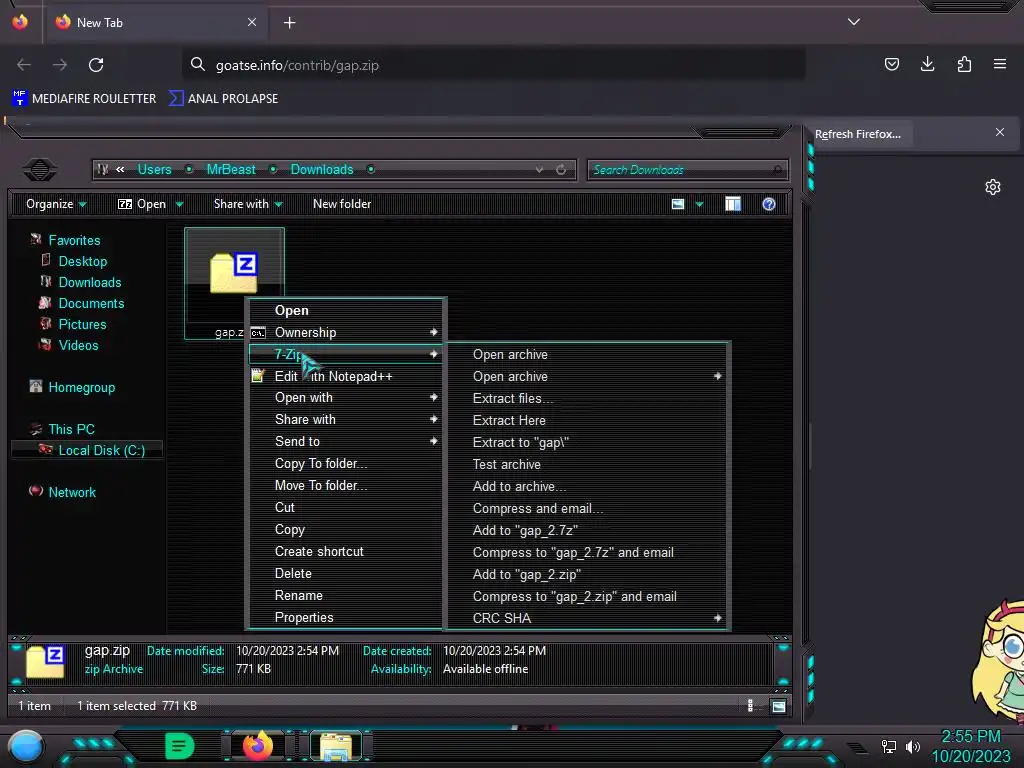Image resolution: width=1024 pixels, height=768 pixels.
Task: Click Users in Explorer breadcrumb
Action: [x=154, y=170]
